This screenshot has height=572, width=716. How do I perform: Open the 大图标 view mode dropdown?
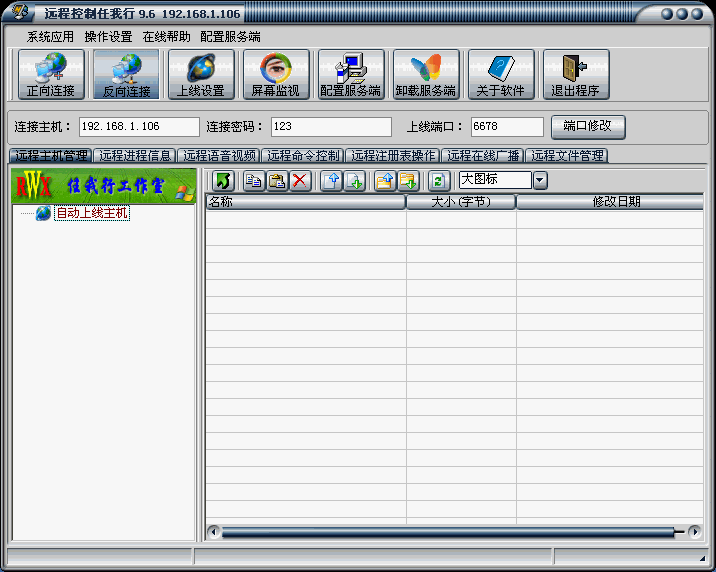tap(540, 180)
